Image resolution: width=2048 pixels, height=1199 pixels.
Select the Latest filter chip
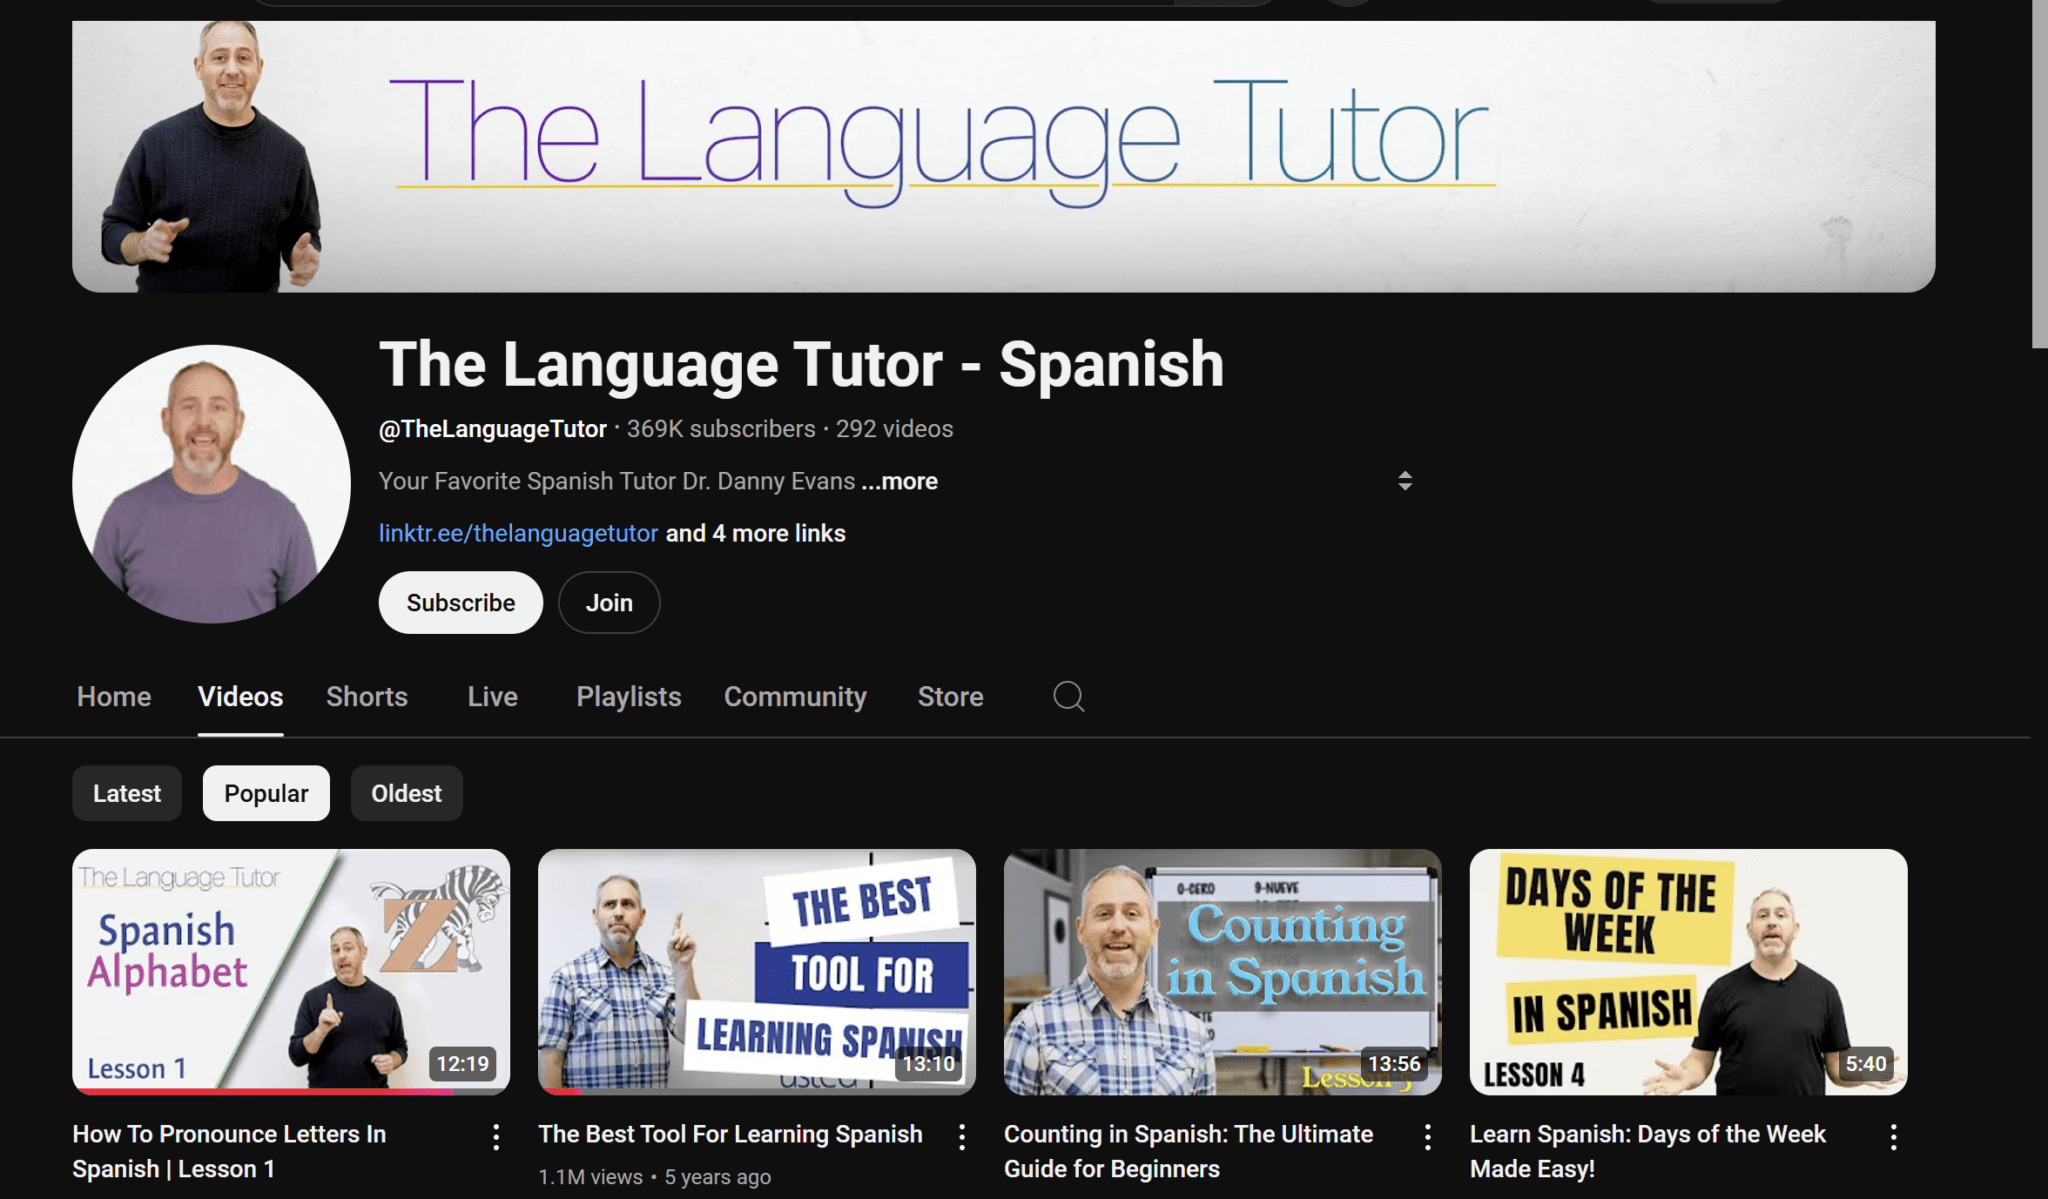[x=126, y=793]
